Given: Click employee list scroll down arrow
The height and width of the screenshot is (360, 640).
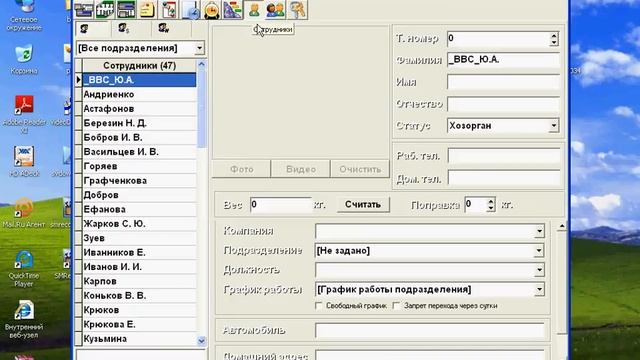Looking at the screenshot, I should click(201, 341).
